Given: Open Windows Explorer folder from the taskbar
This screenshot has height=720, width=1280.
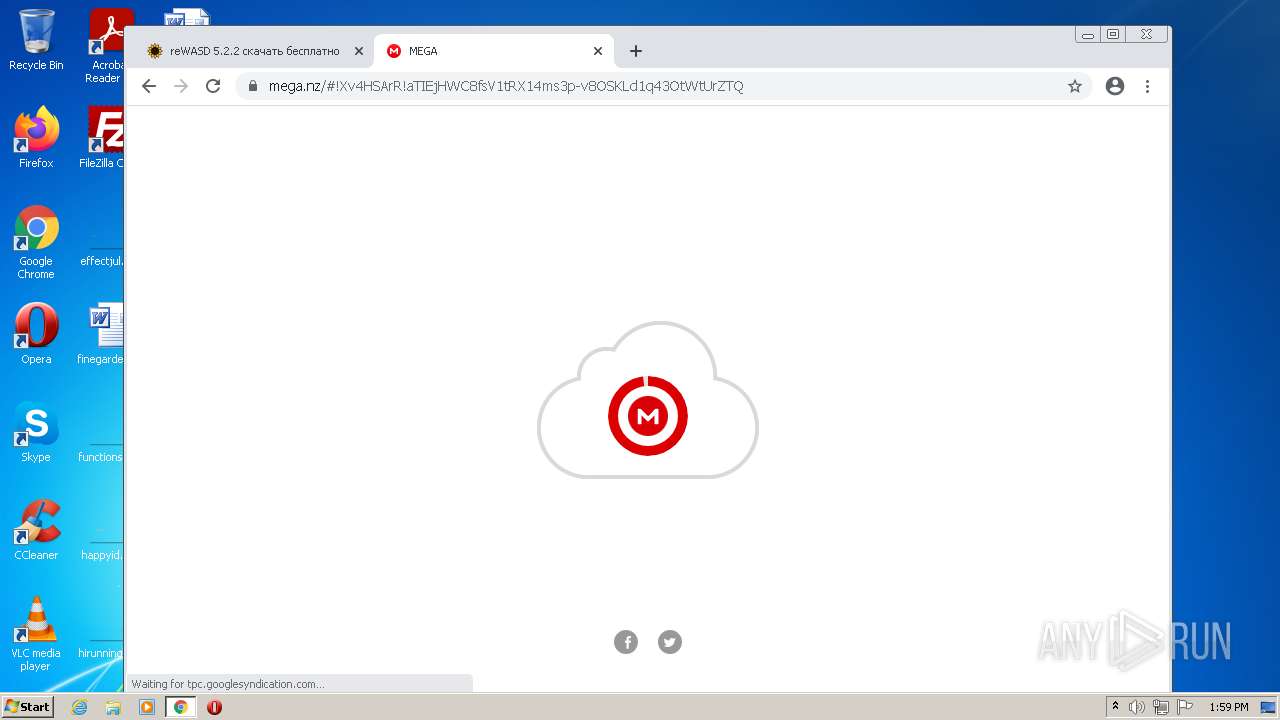Looking at the screenshot, I should pyautogui.click(x=113, y=707).
